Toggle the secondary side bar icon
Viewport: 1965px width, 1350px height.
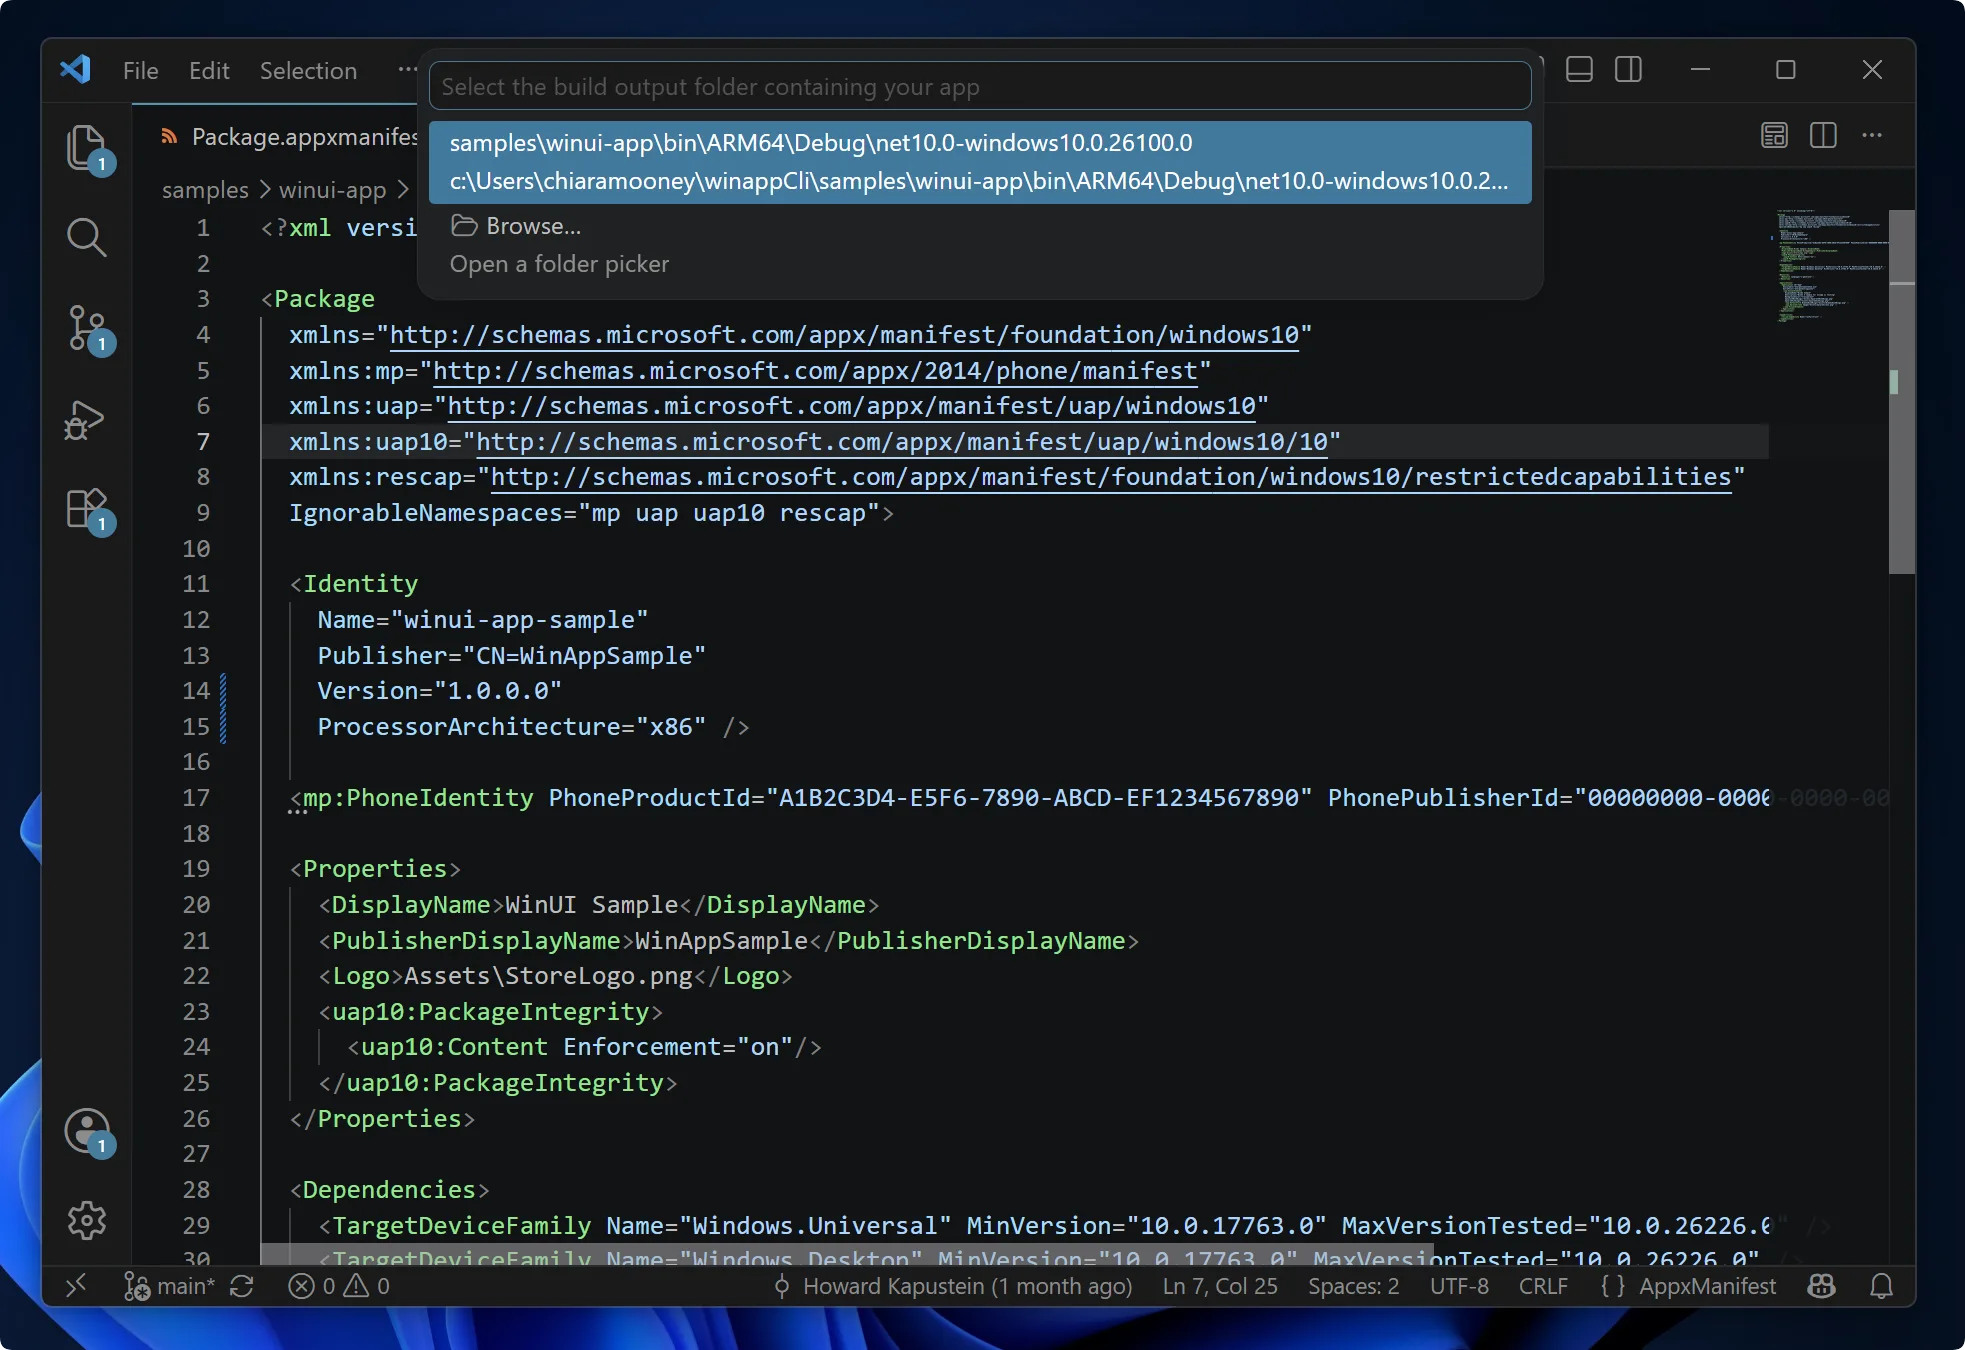pyautogui.click(x=1629, y=70)
